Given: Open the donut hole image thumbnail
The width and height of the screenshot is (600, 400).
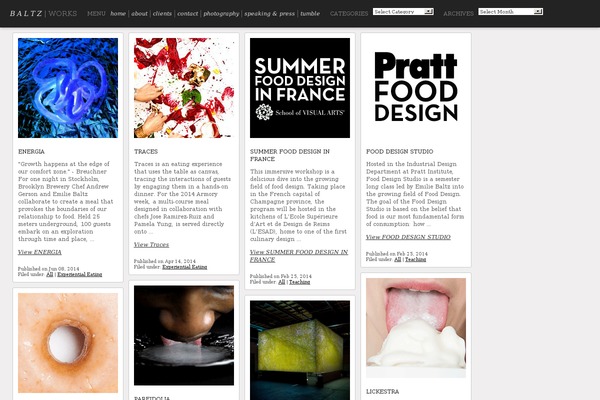Looking at the screenshot, I should (x=68, y=343).
